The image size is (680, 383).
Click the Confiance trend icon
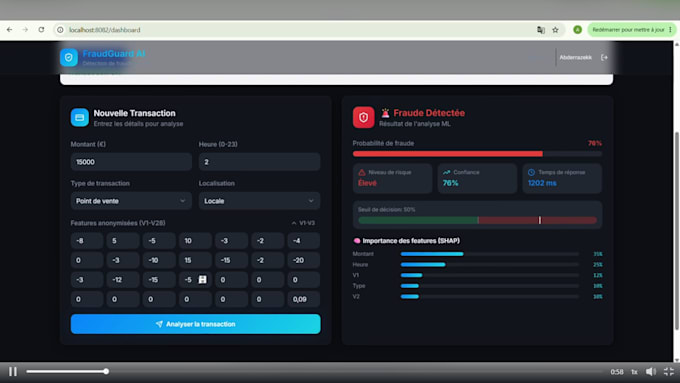(x=447, y=172)
